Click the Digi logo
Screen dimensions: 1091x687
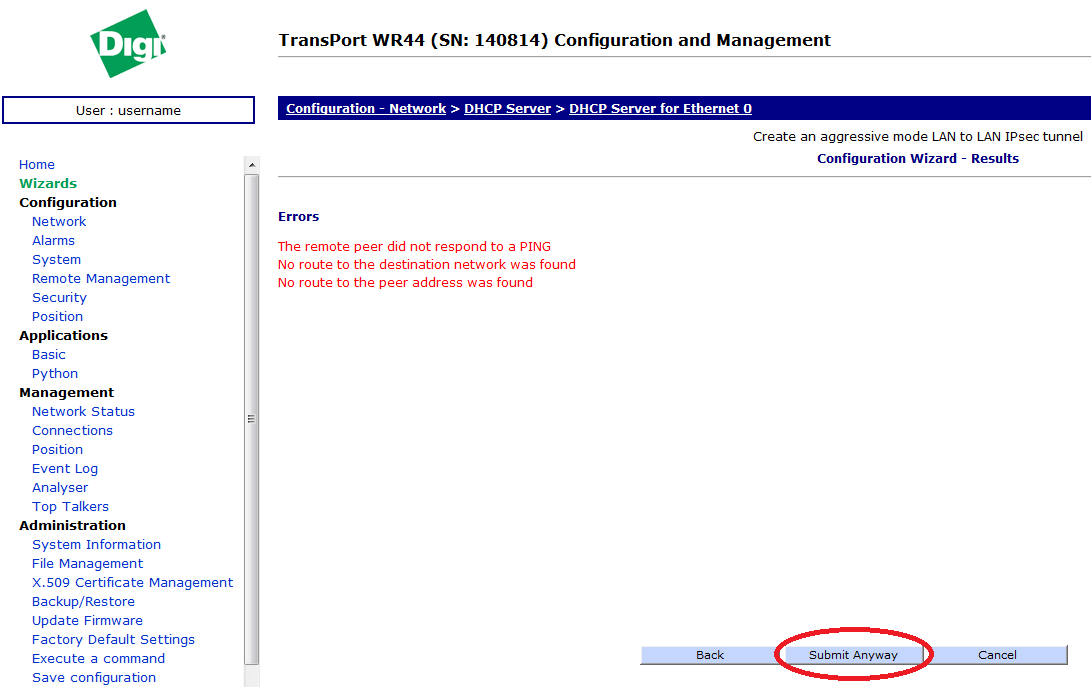(128, 44)
